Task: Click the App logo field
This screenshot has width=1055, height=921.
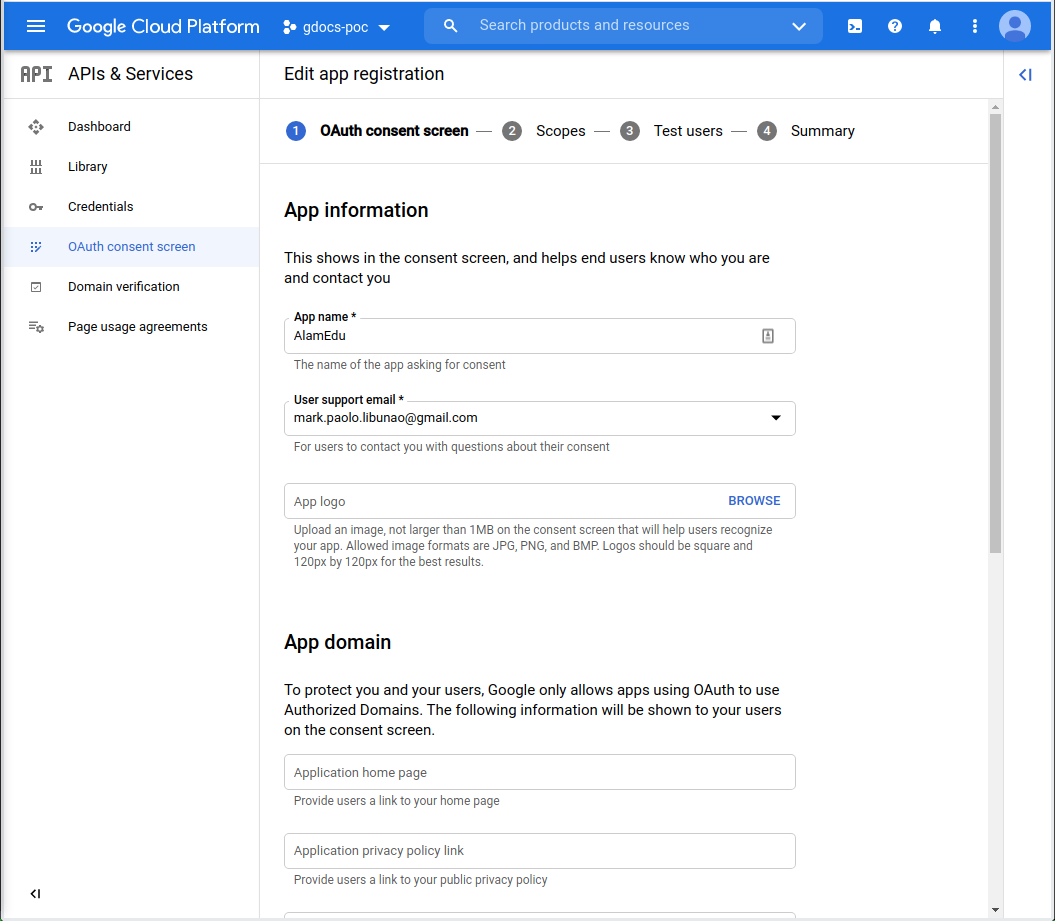Action: point(540,501)
